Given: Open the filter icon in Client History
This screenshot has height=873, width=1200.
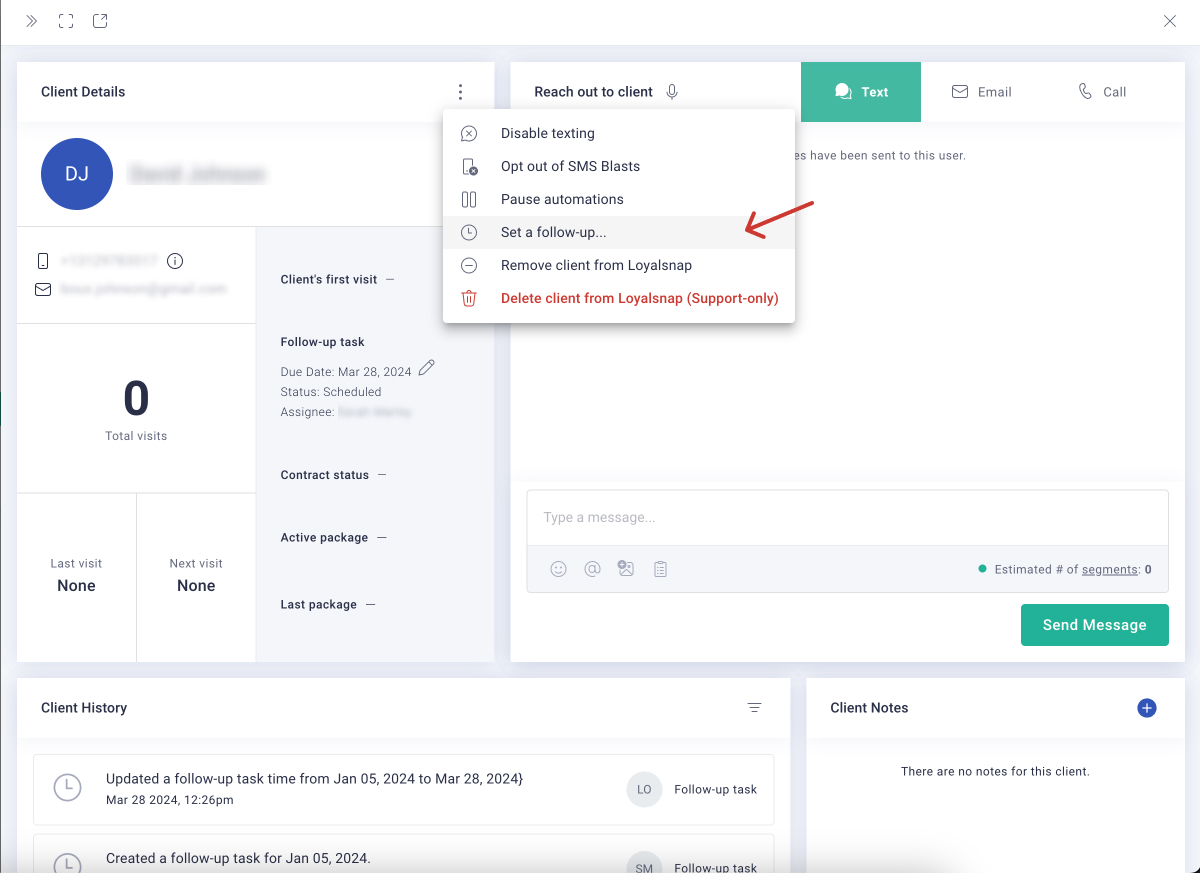Looking at the screenshot, I should [755, 707].
